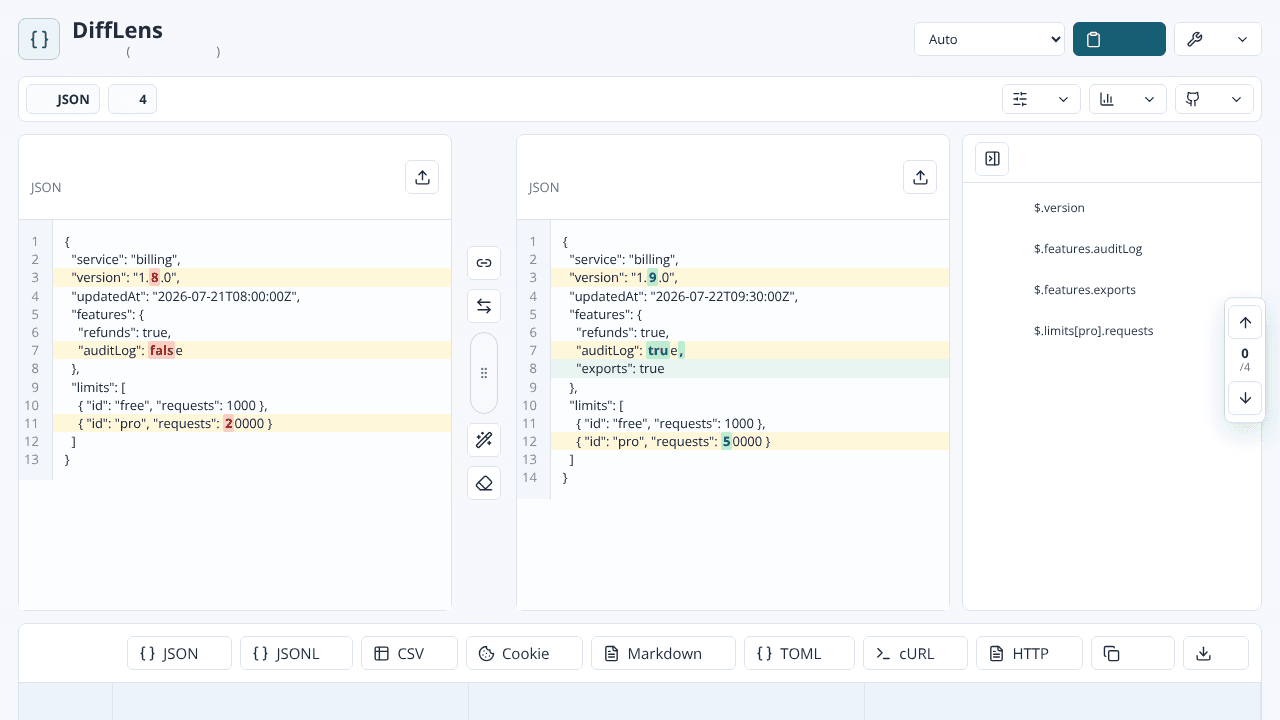
Task: Click the JSON export button
Action: pyautogui.click(x=179, y=653)
